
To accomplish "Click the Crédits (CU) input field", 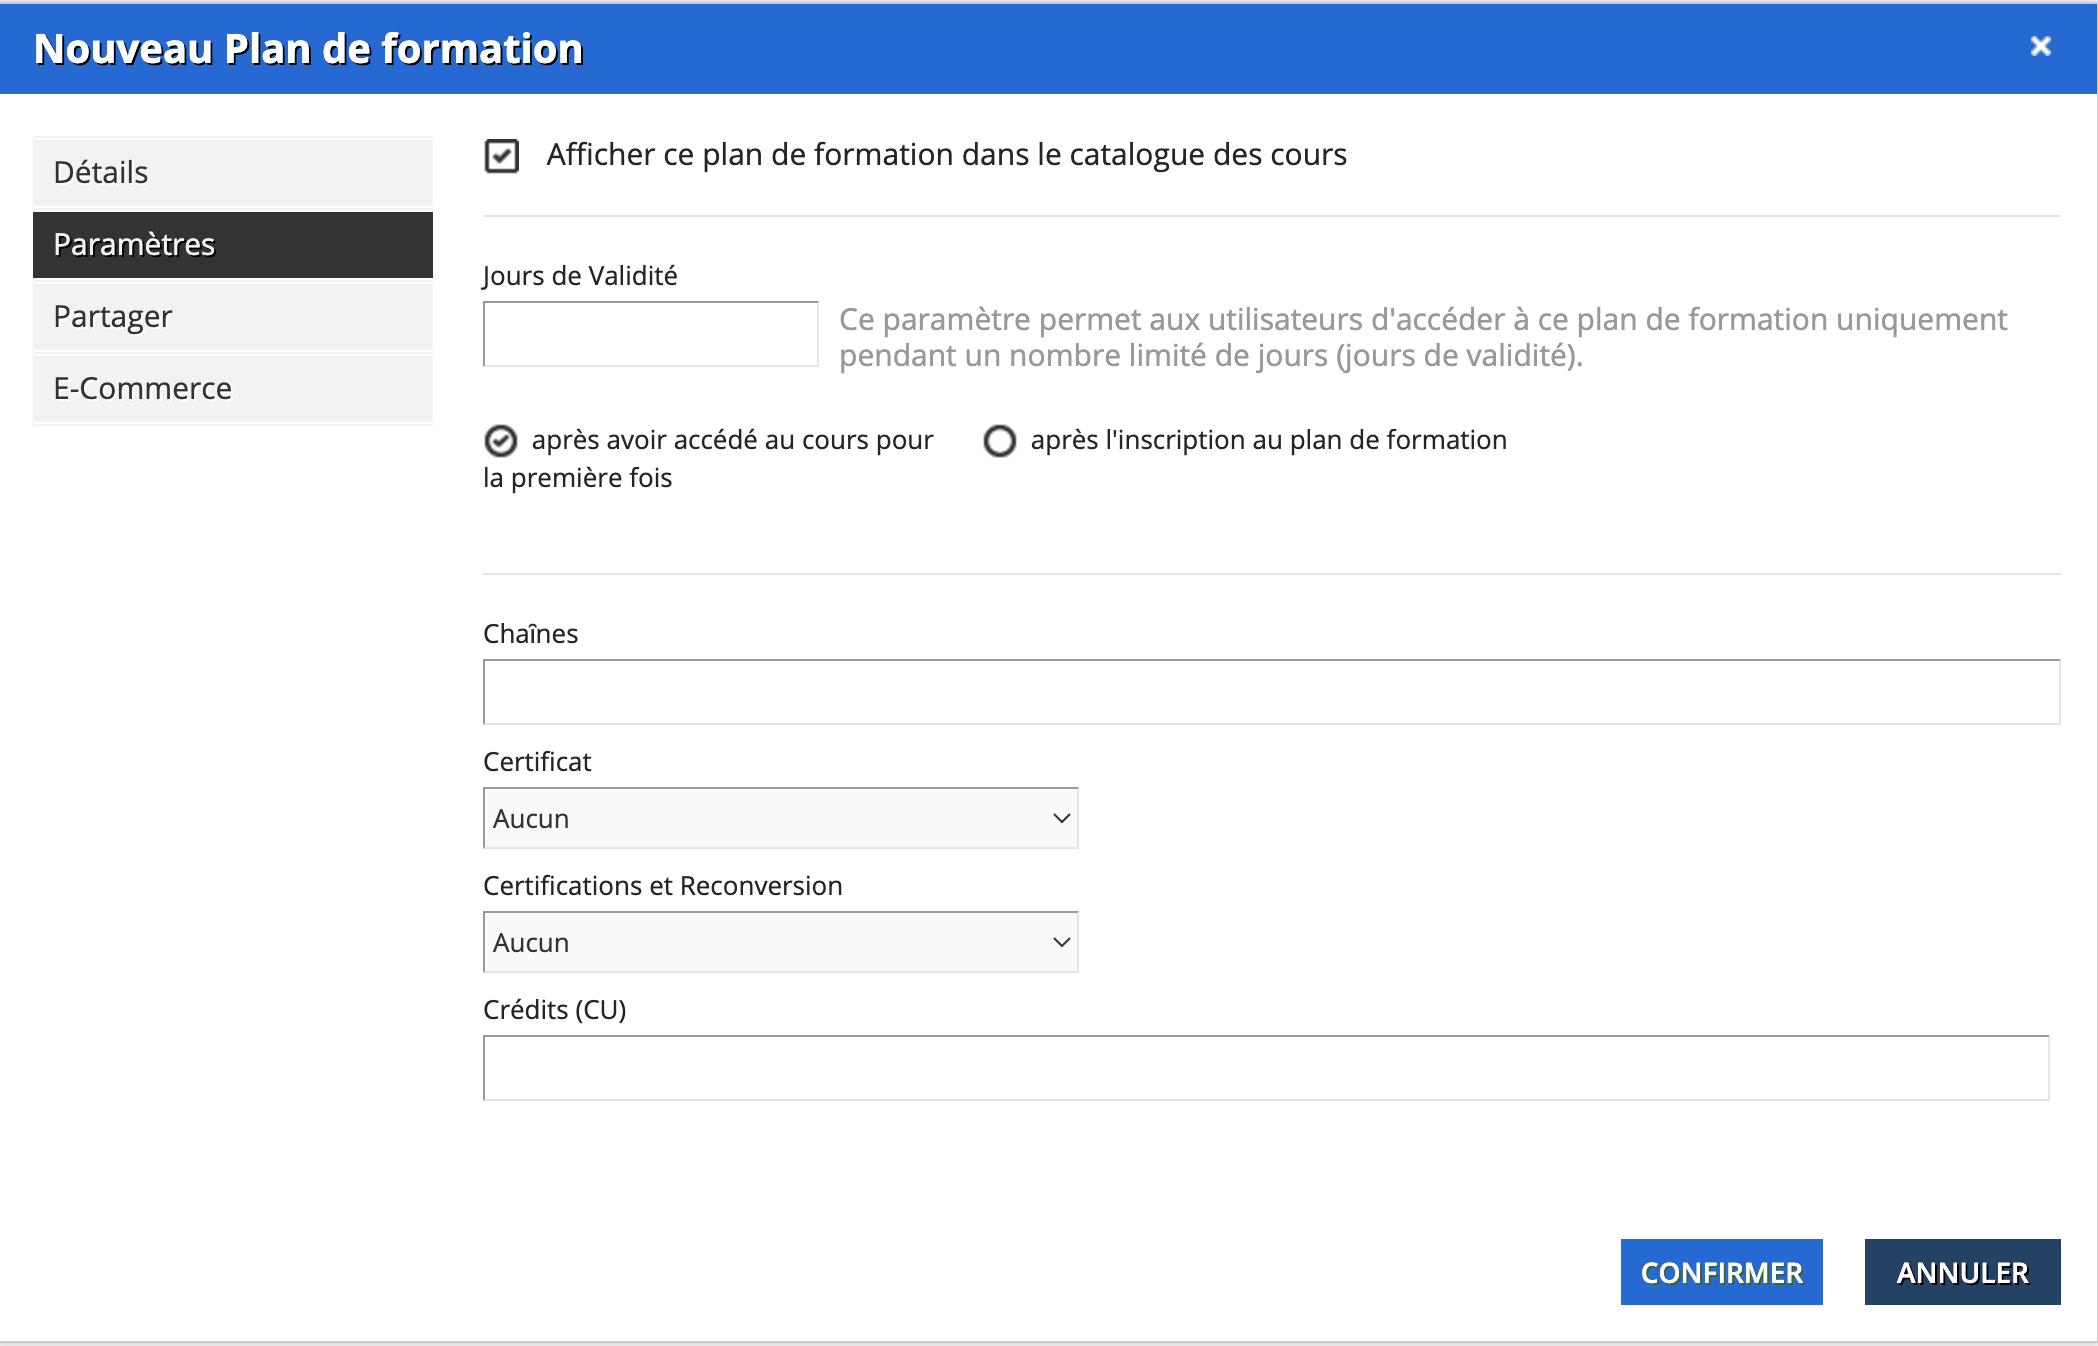I will pos(1266,1068).
